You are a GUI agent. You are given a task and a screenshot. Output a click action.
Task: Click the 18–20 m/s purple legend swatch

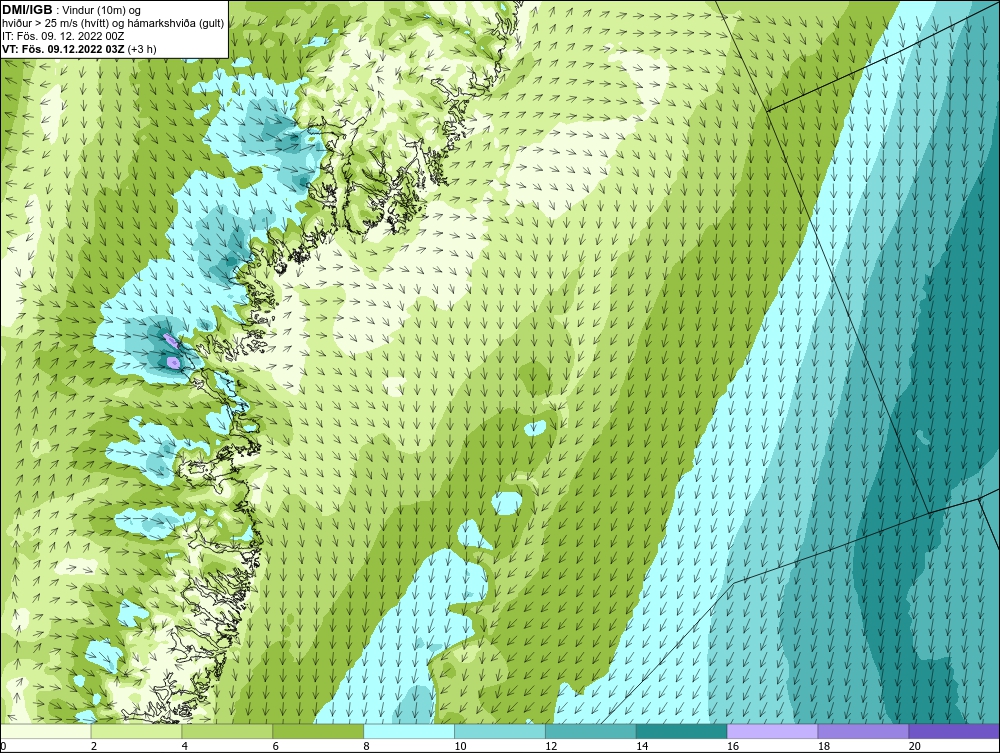click(863, 731)
